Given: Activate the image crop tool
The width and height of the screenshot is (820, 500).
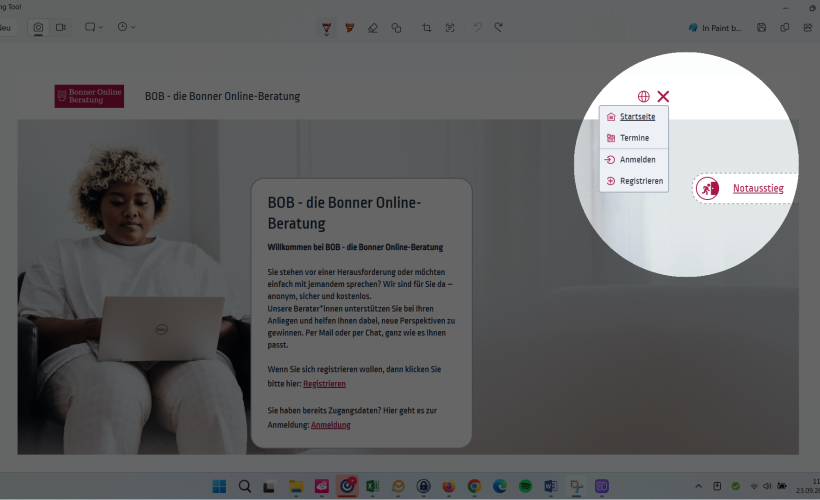Looking at the screenshot, I should point(427,28).
